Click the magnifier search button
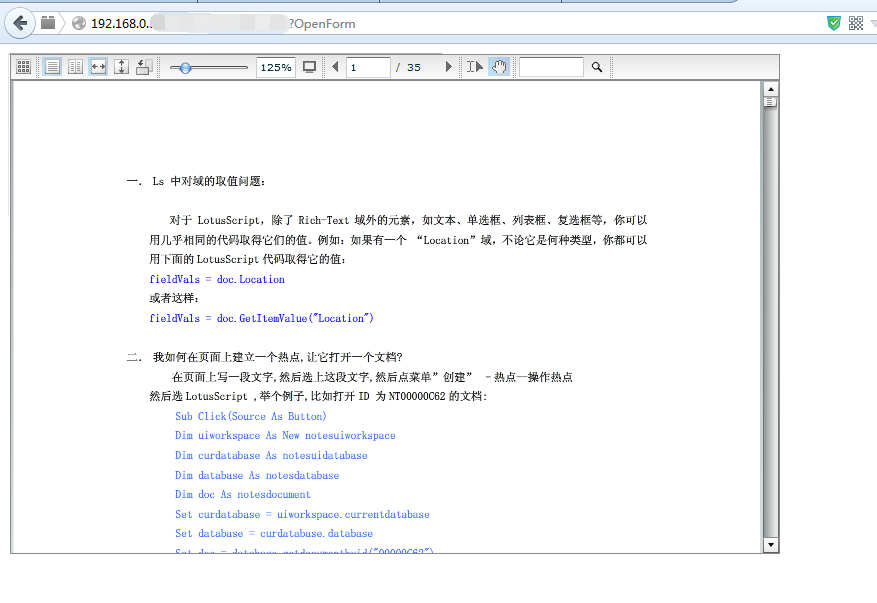Image resolution: width=877 pixels, height=603 pixels. (597, 67)
